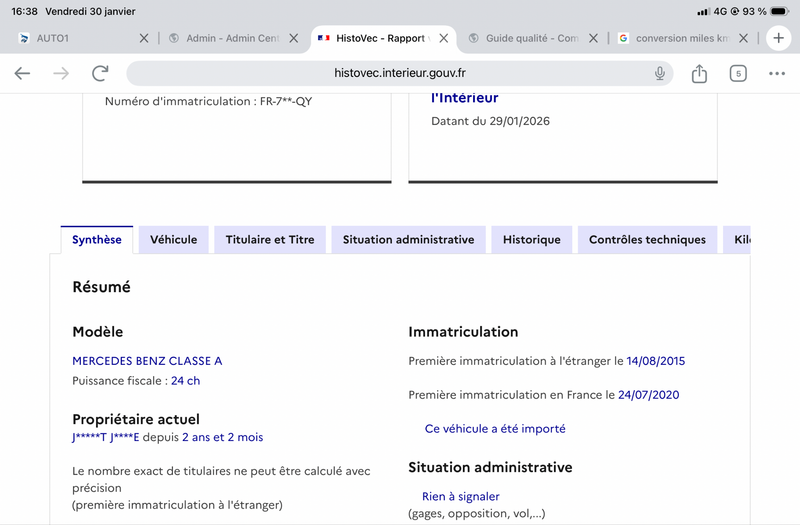
Task: Tap the histovec.interieur.gouv.fr address field
Action: point(400,73)
